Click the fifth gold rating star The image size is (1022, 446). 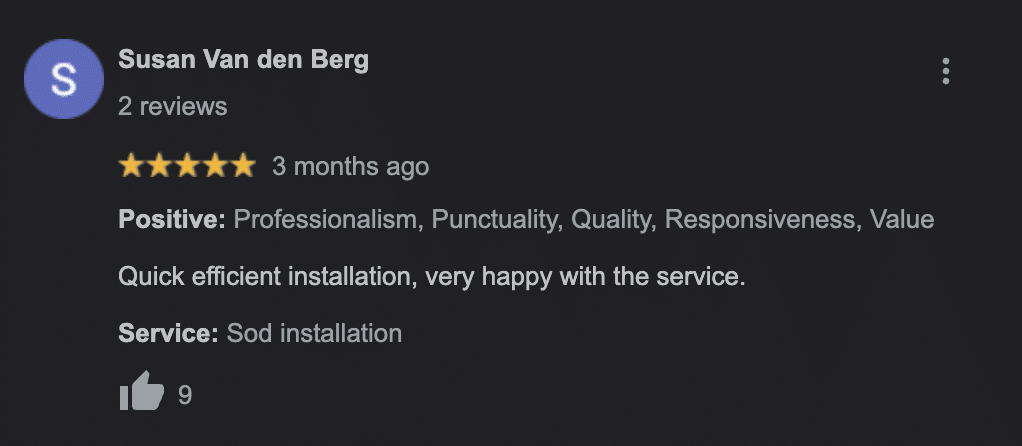243,166
